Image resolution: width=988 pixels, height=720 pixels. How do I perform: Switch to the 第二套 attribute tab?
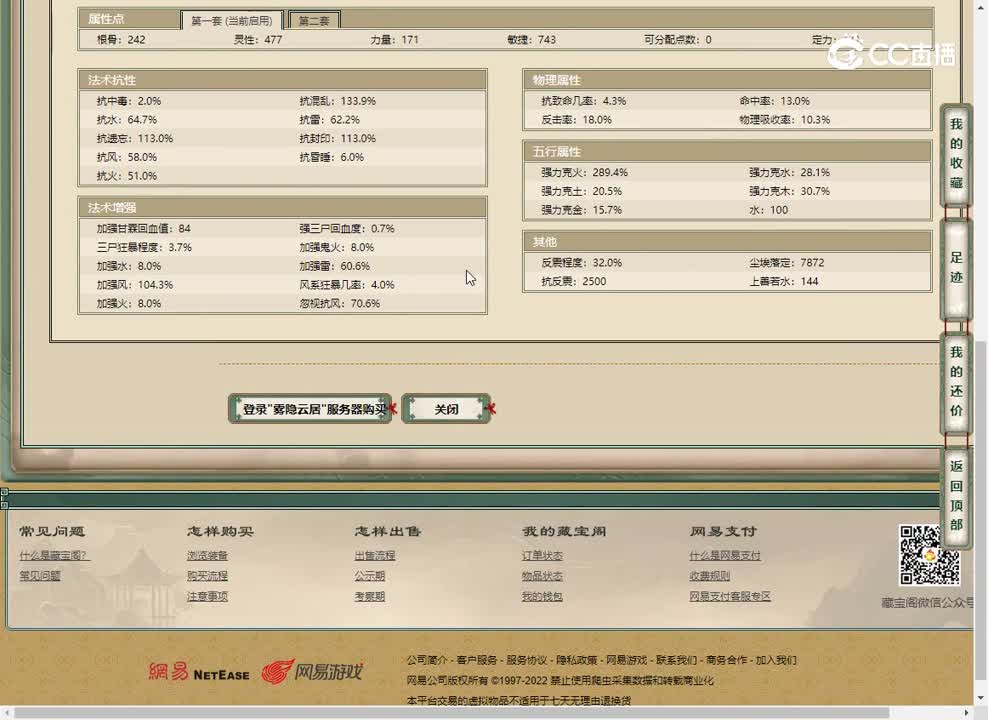tap(314, 18)
